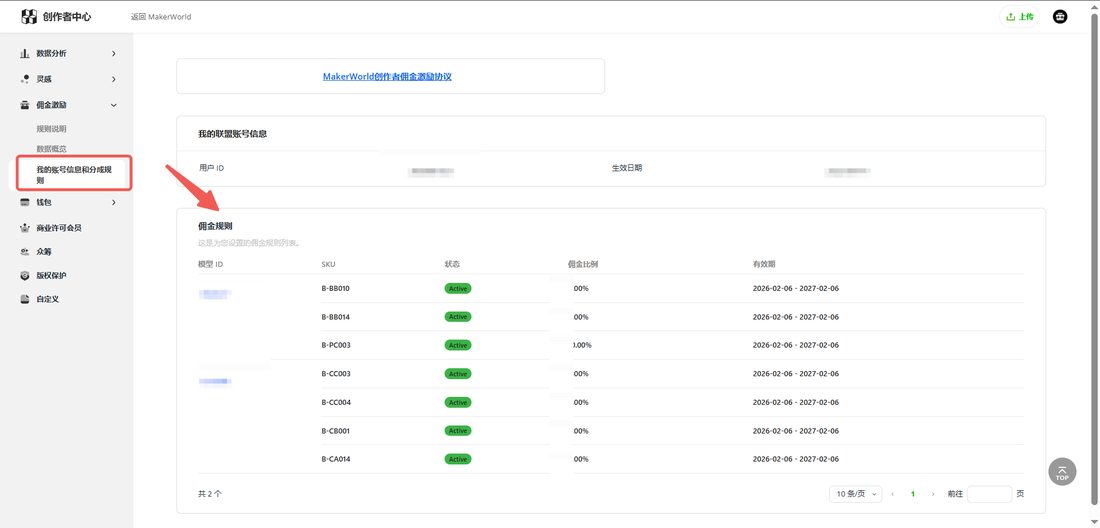Click Active badge in B-PC003 row
The image size is (1100, 528).
457,345
